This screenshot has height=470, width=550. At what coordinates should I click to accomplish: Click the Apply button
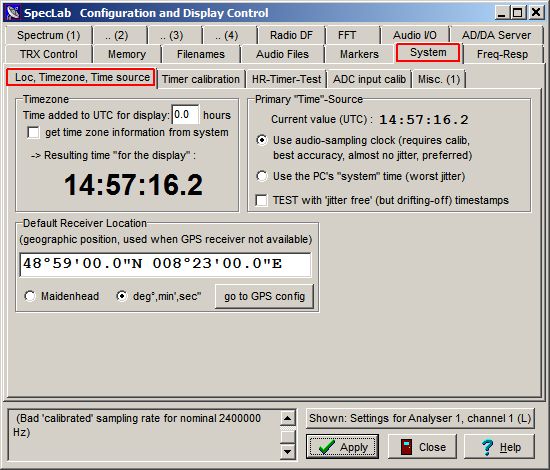(342, 447)
